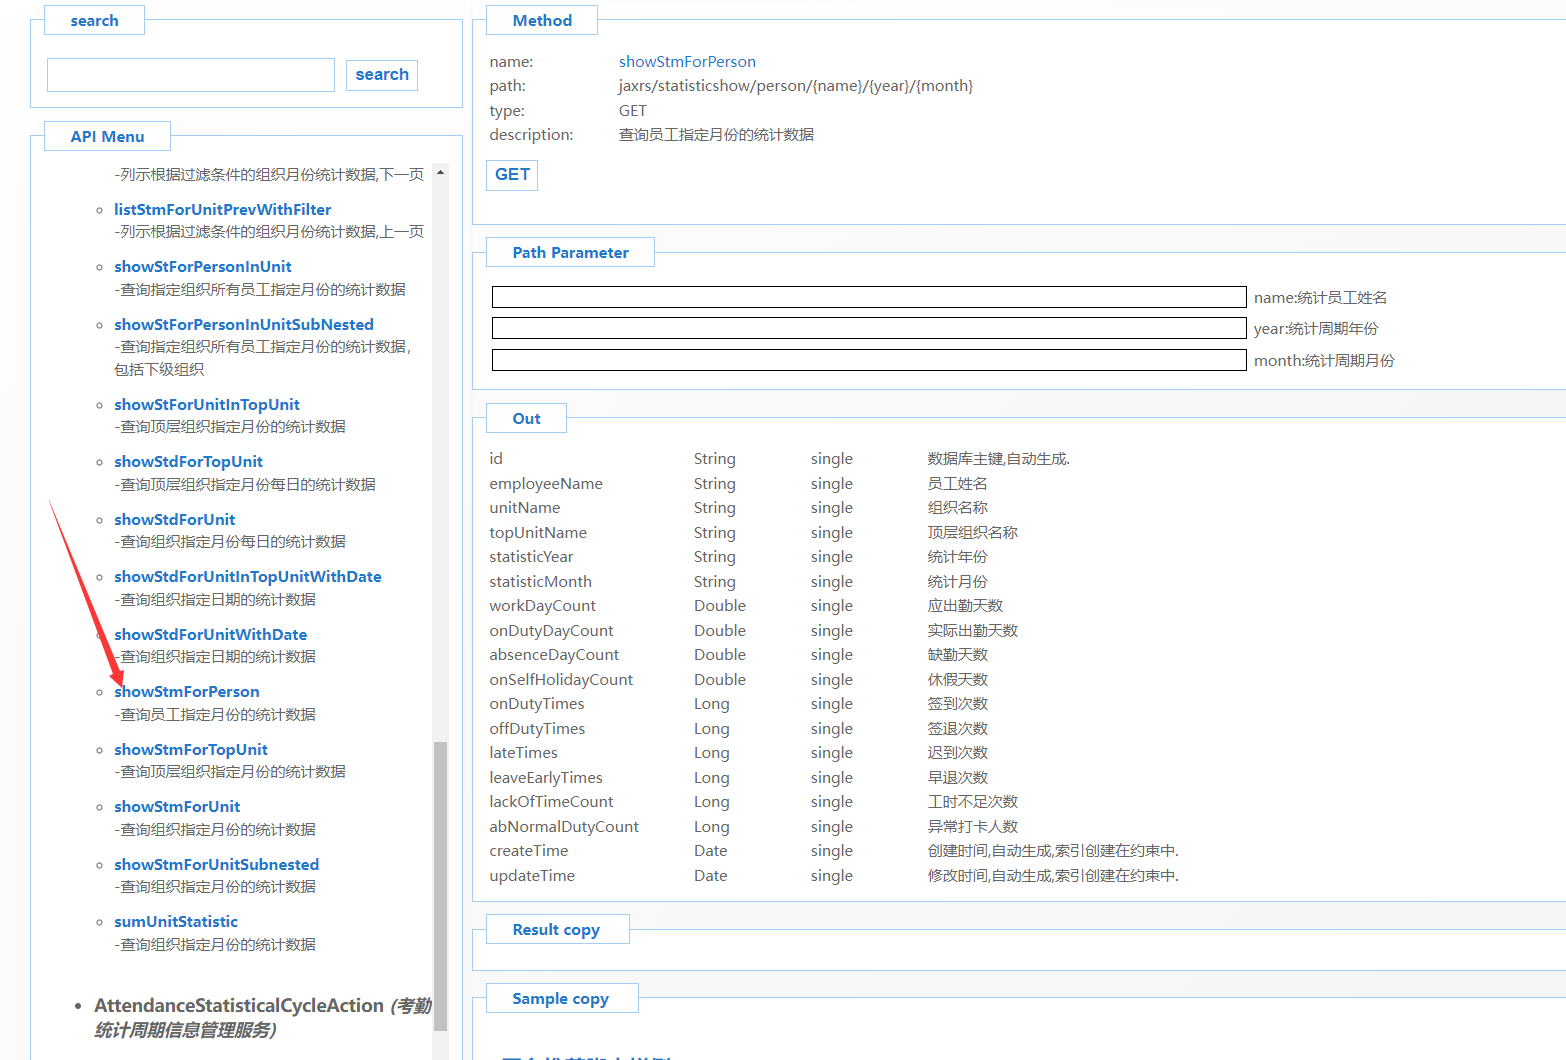
Task: Open showStdForUnitInTopUnitWithDate link
Action: (x=247, y=577)
